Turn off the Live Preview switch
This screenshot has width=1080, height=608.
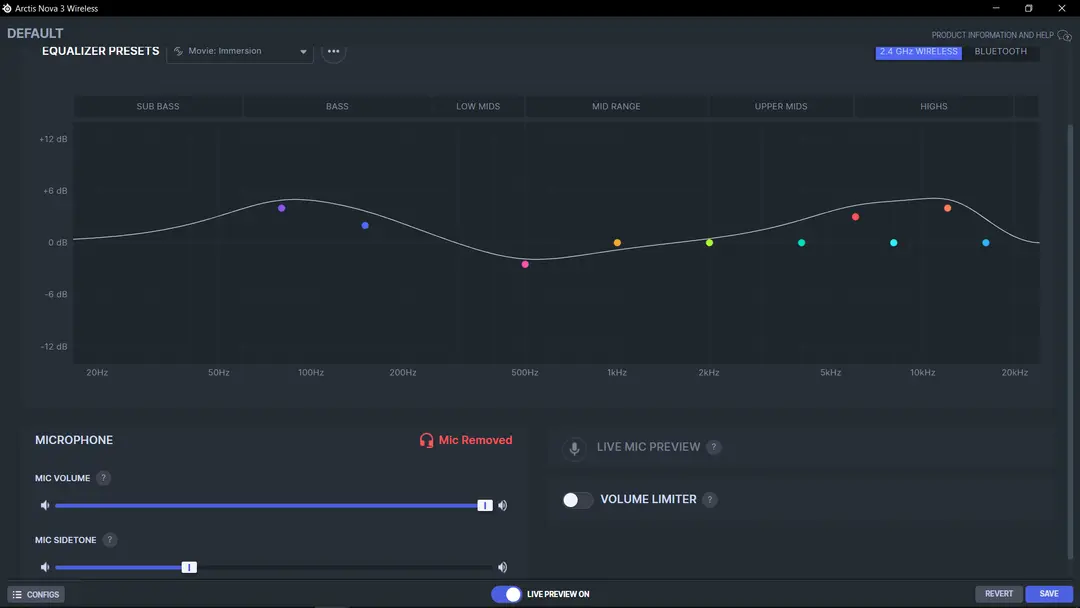tap(506, 594)
